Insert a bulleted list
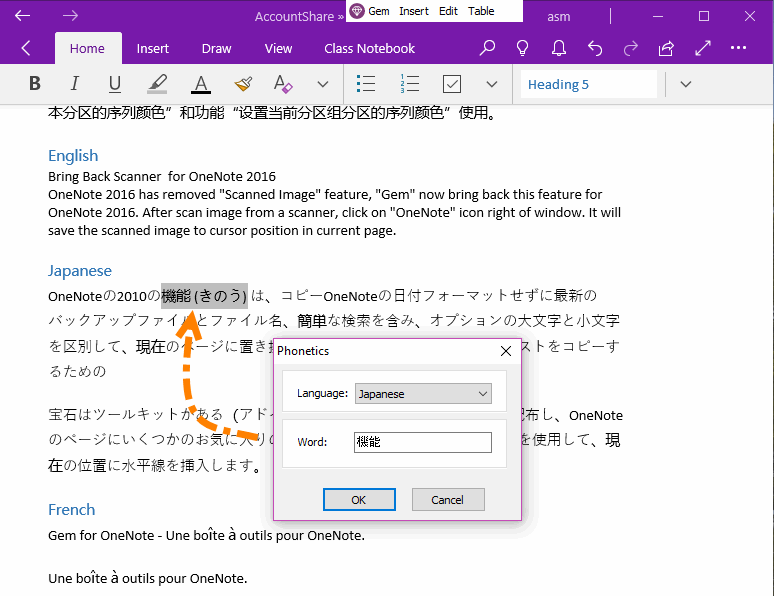This screenshot has width=774, height=596. pyautogui.click(x=366, y=83)
